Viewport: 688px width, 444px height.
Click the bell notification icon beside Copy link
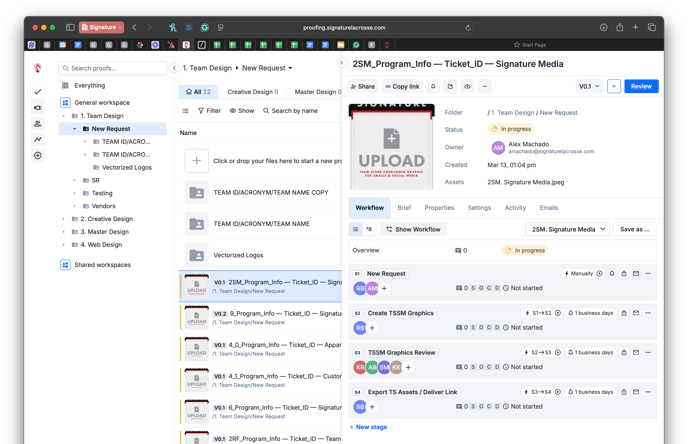point(433,87)
